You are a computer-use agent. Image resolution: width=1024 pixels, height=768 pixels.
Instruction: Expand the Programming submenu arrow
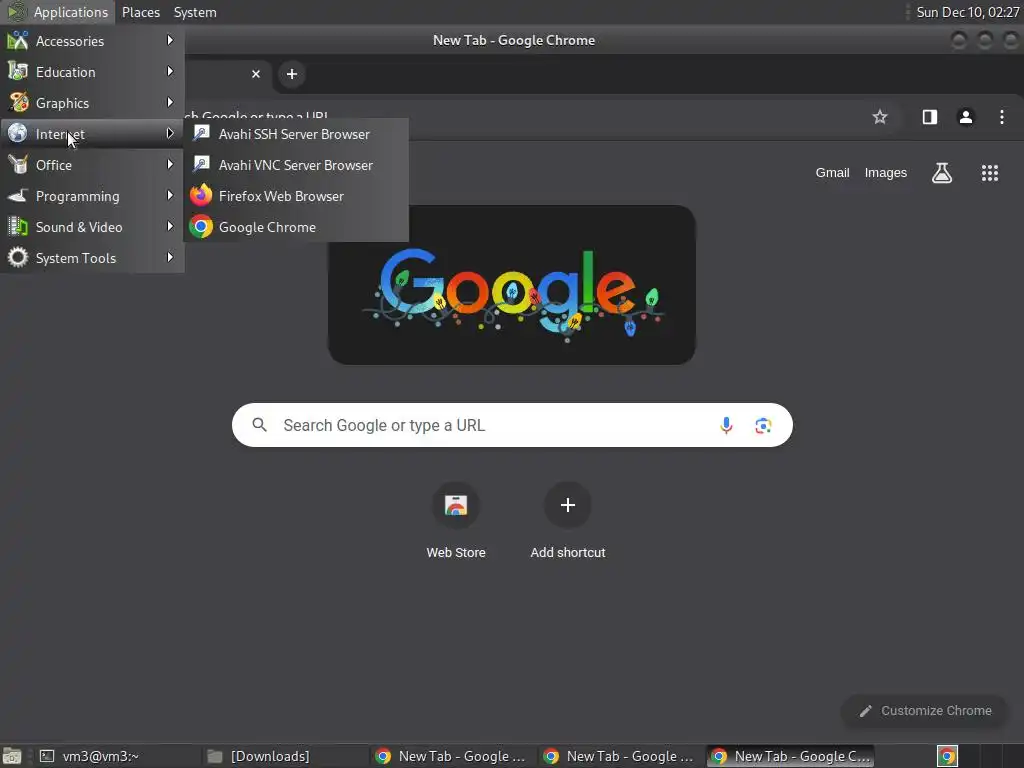[x=170, y=195]
